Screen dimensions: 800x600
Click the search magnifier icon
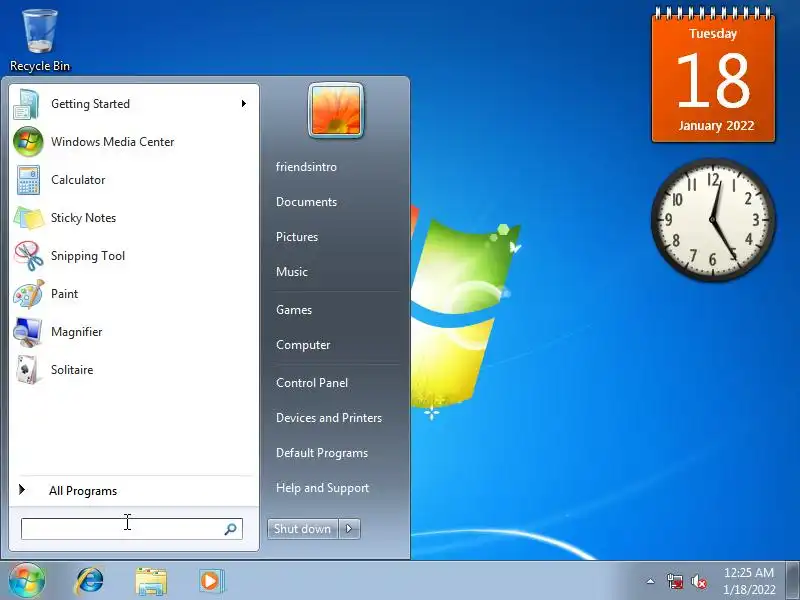(x=231, y=529)
